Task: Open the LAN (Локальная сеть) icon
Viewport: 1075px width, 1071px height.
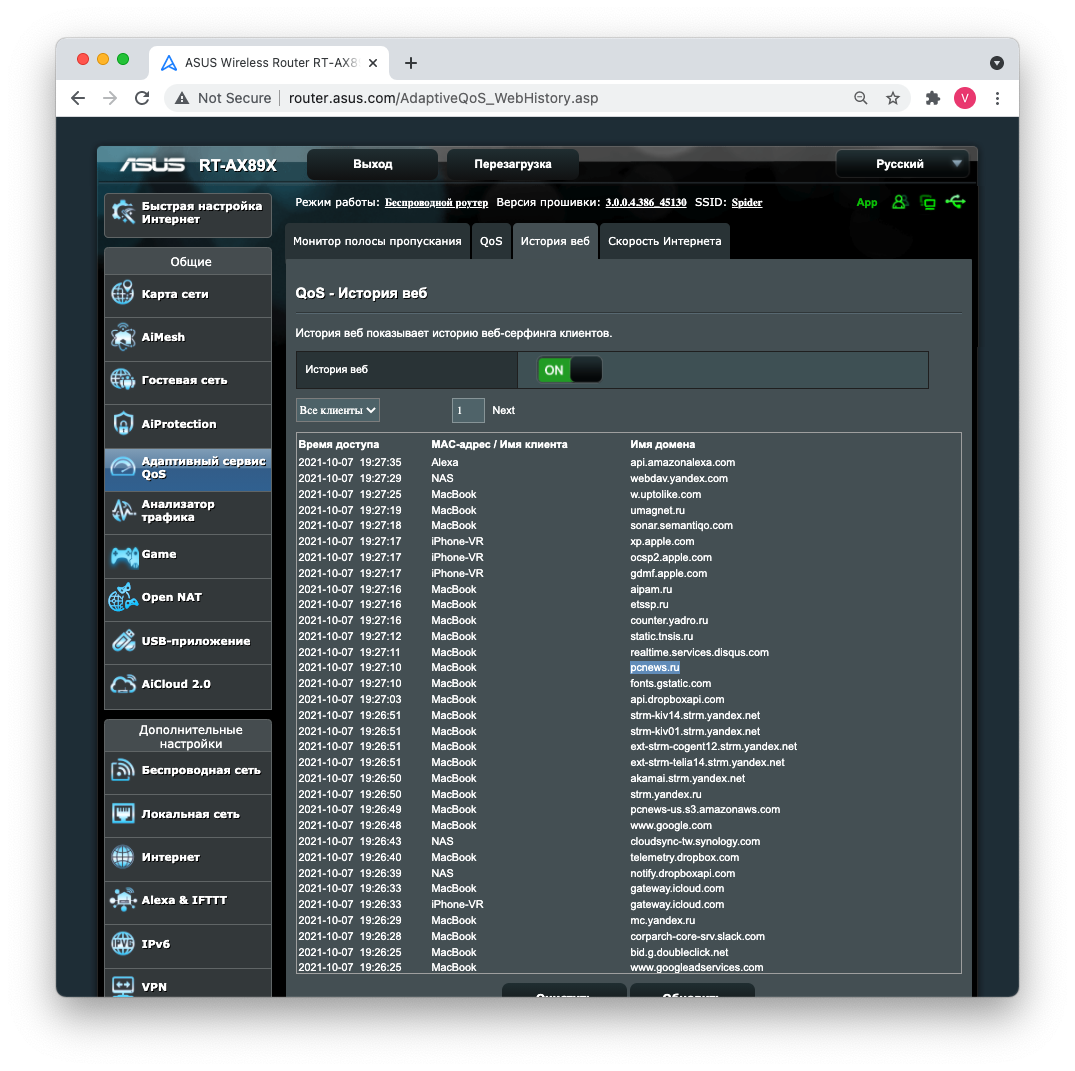Action: coord(123,814)
